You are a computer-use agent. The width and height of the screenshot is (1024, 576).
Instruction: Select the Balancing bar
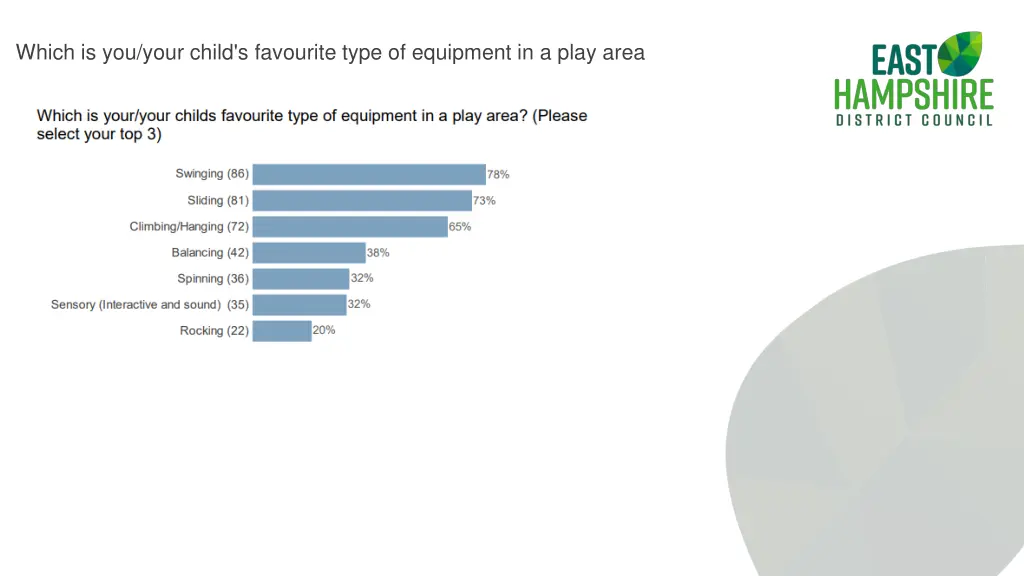[x=309, y=253]
